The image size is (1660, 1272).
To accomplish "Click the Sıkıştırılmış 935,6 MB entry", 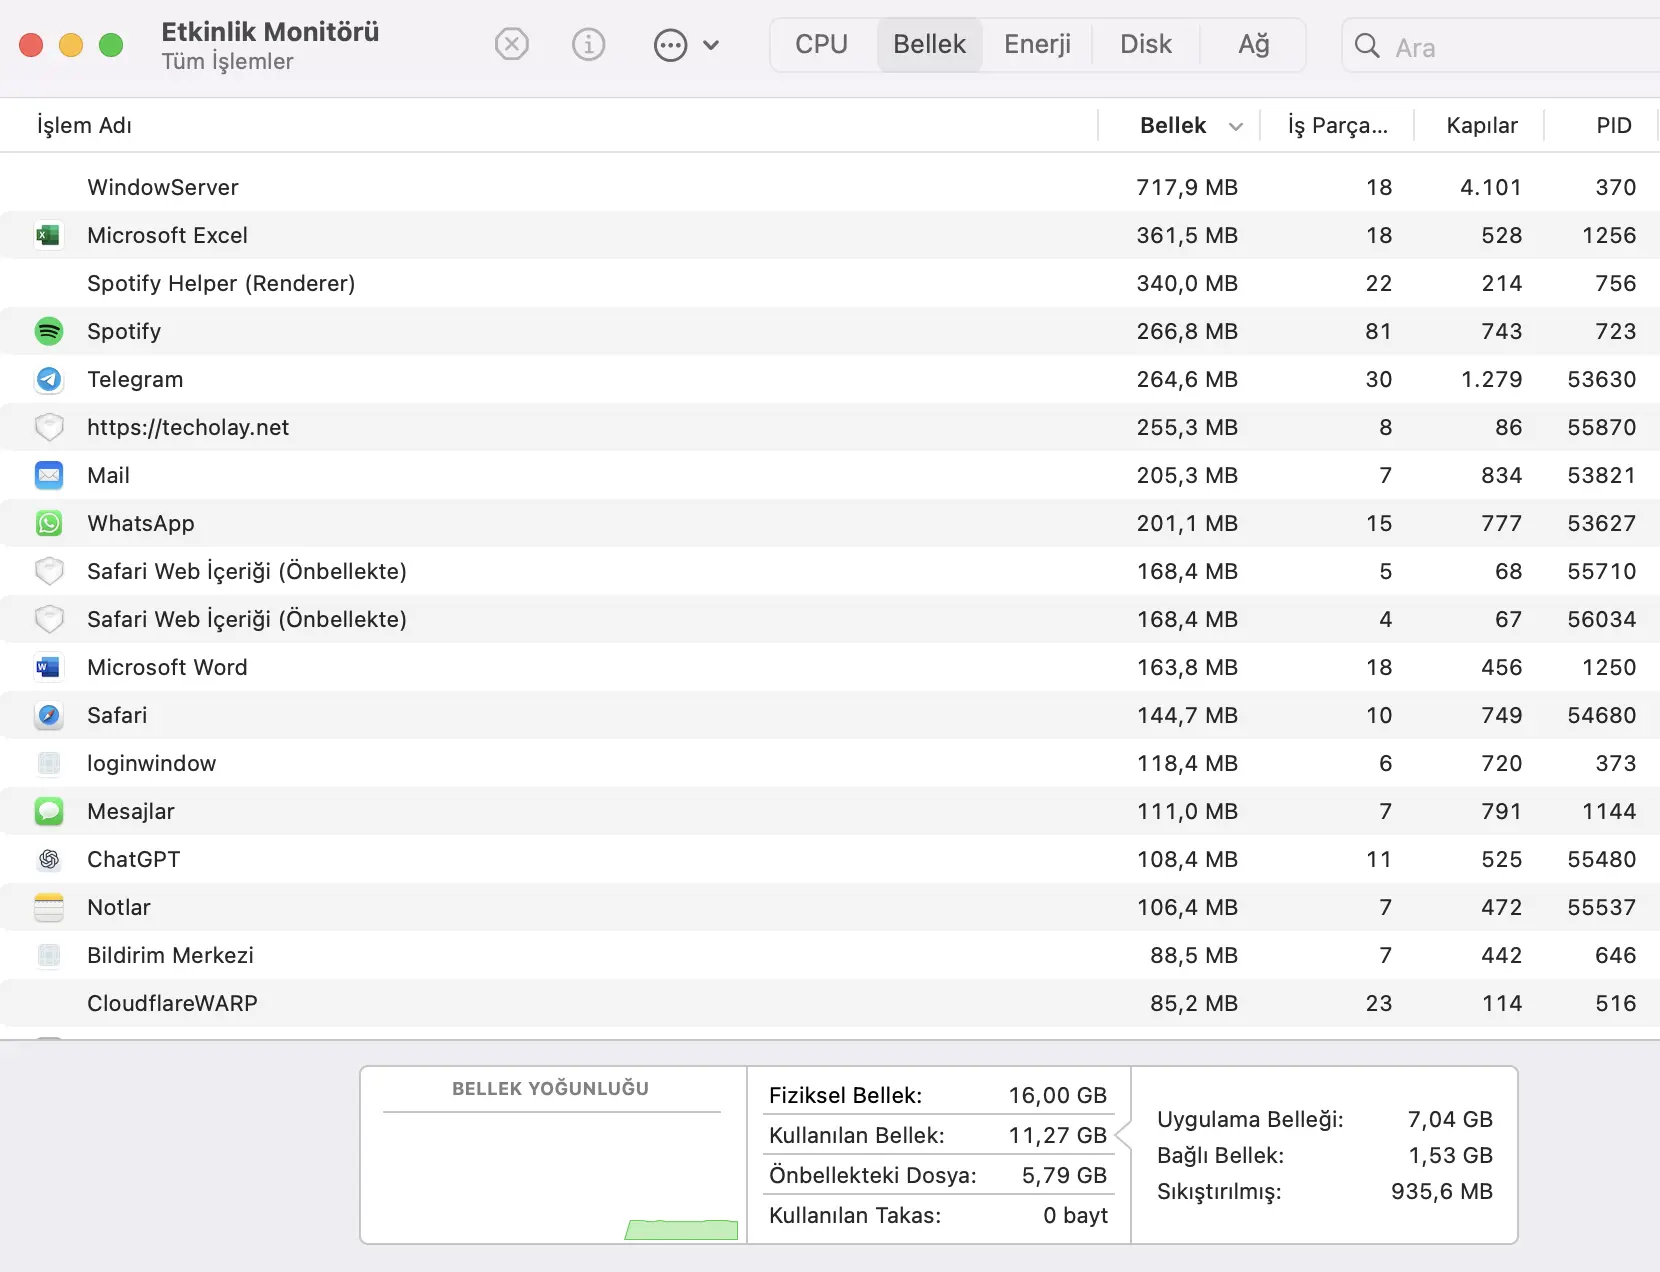I will (1325, 1191).
